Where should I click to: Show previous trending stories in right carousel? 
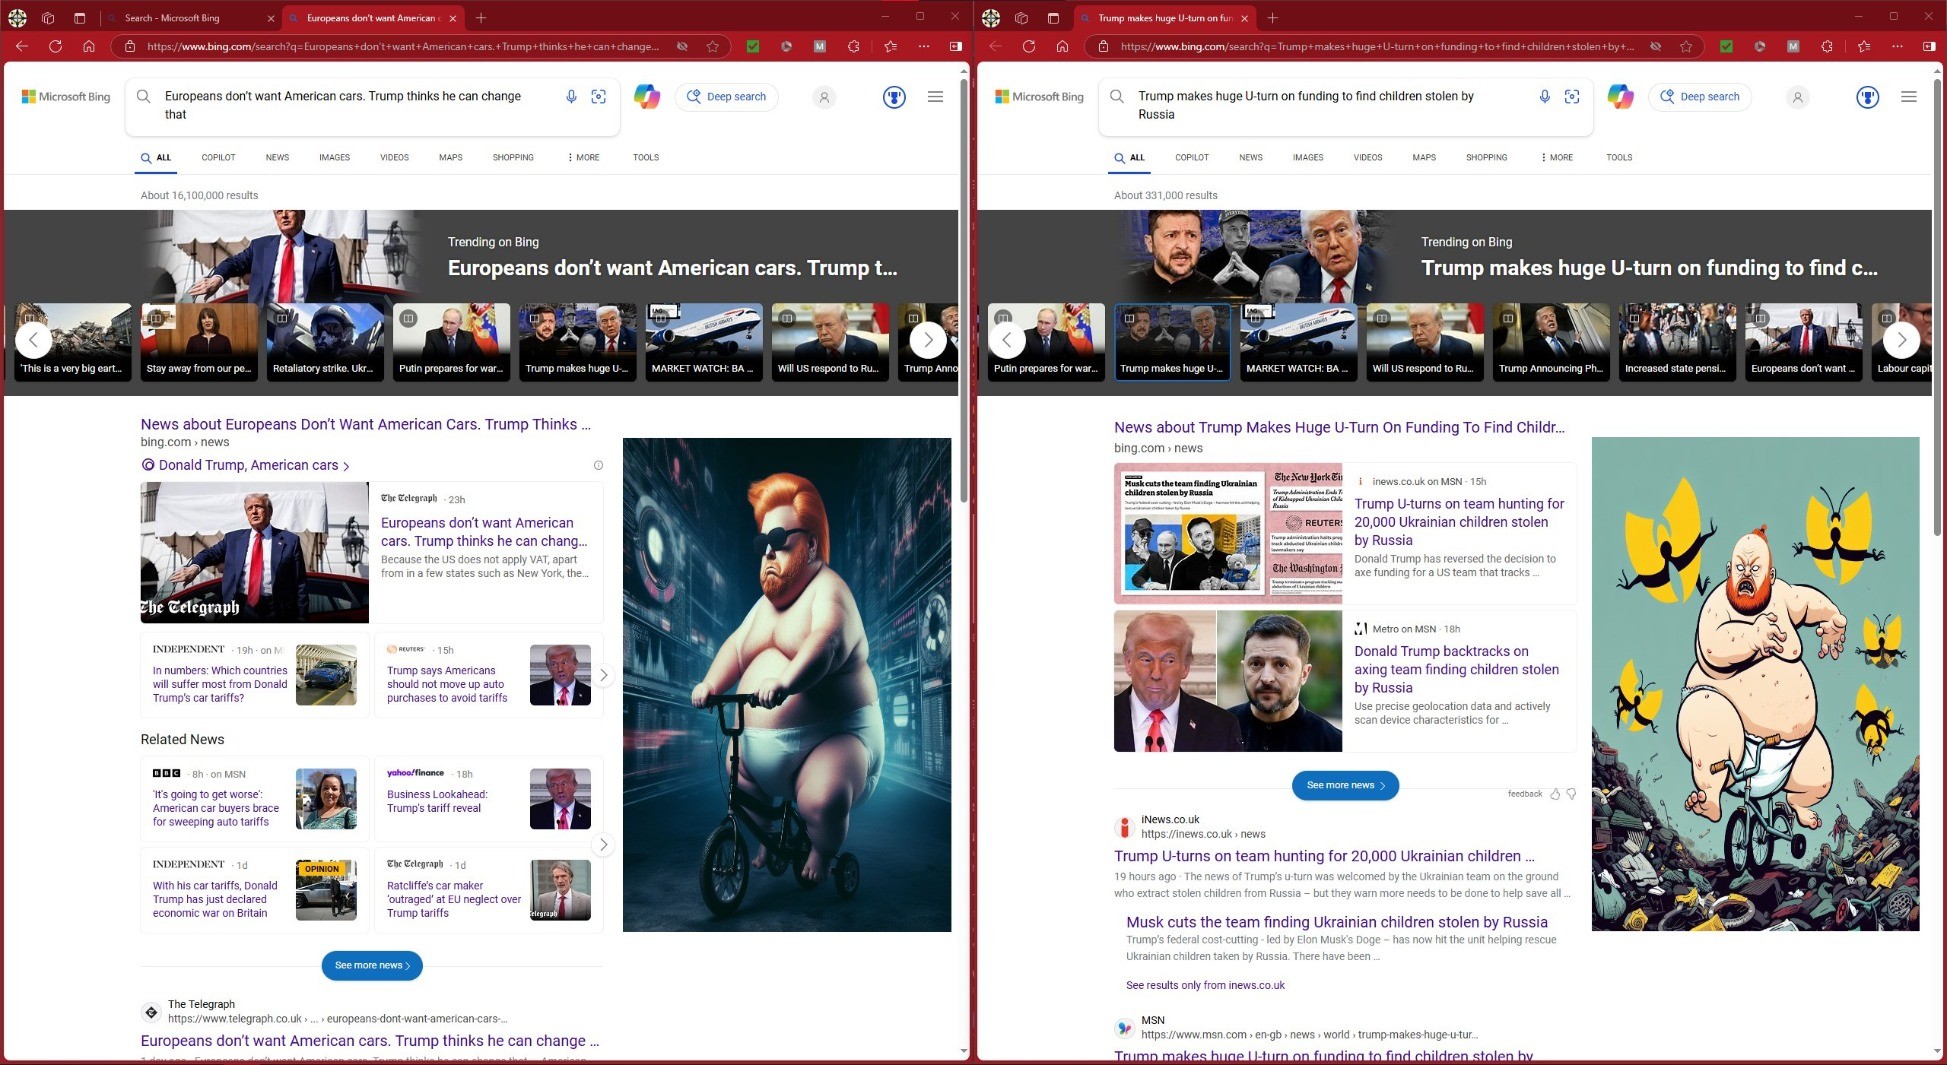(x=1007, y=340)
